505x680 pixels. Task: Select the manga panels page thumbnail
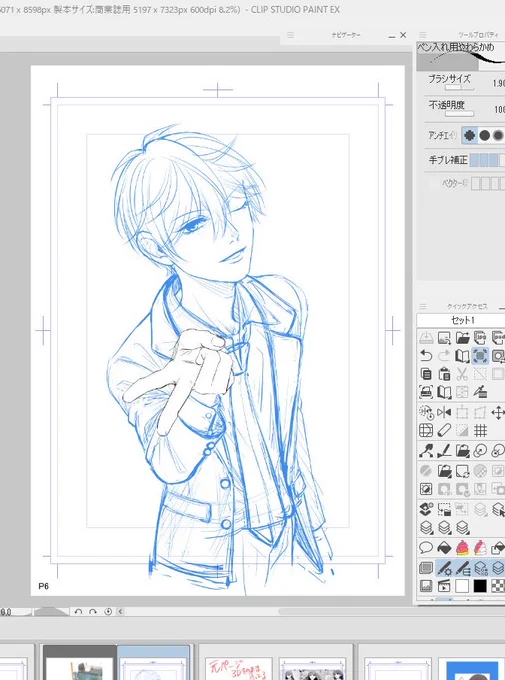click(x=313, y=669)
